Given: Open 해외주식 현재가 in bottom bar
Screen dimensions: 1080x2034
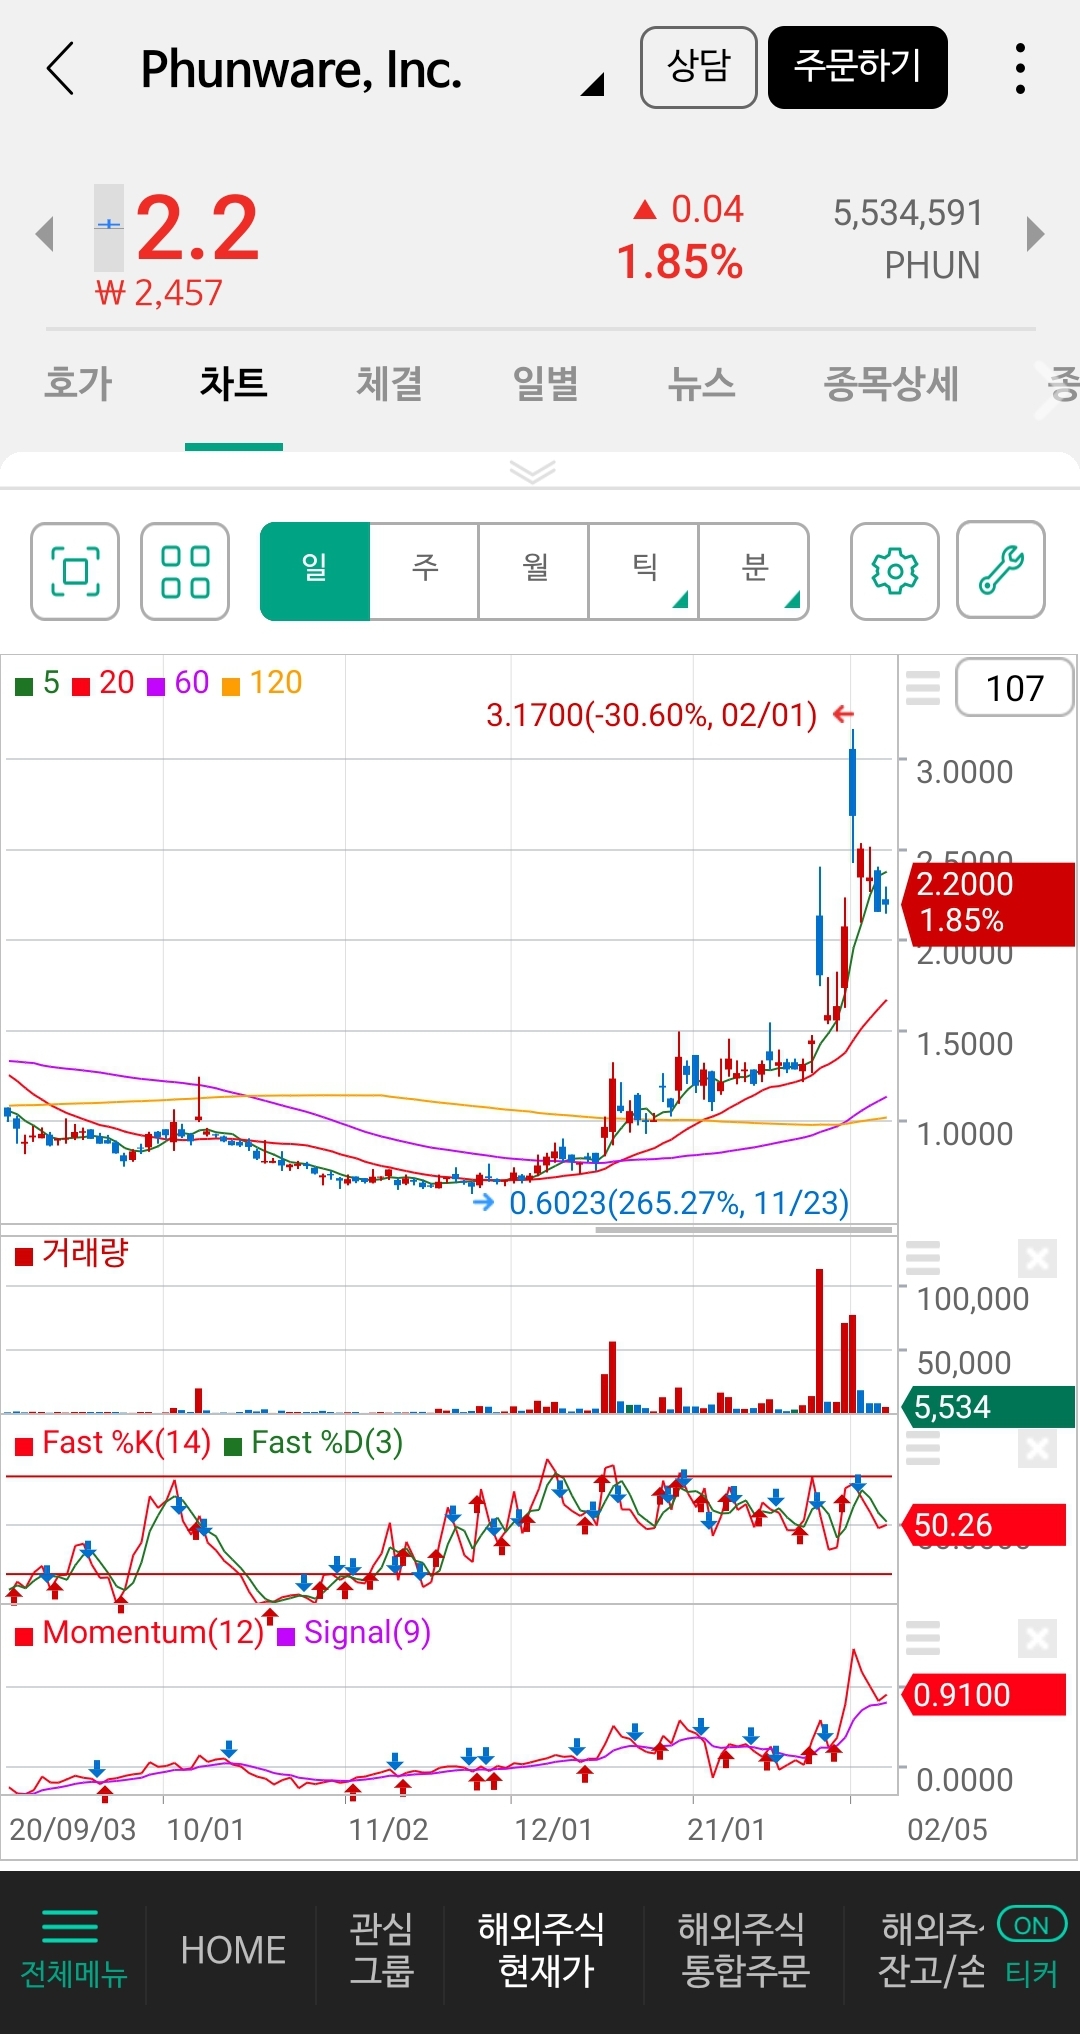Looking at the screenshot, I should point(541,1949).
